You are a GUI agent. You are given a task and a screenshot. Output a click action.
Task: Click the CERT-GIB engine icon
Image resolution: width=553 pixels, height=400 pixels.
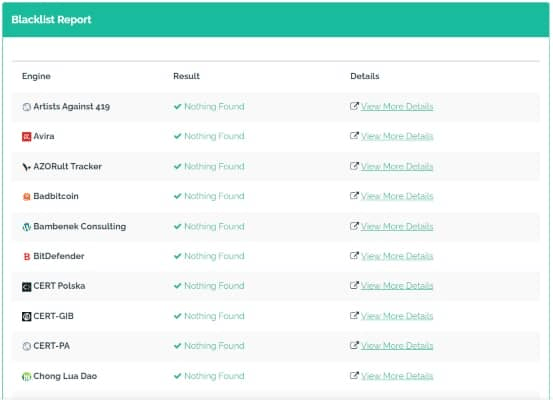(26, 316)
